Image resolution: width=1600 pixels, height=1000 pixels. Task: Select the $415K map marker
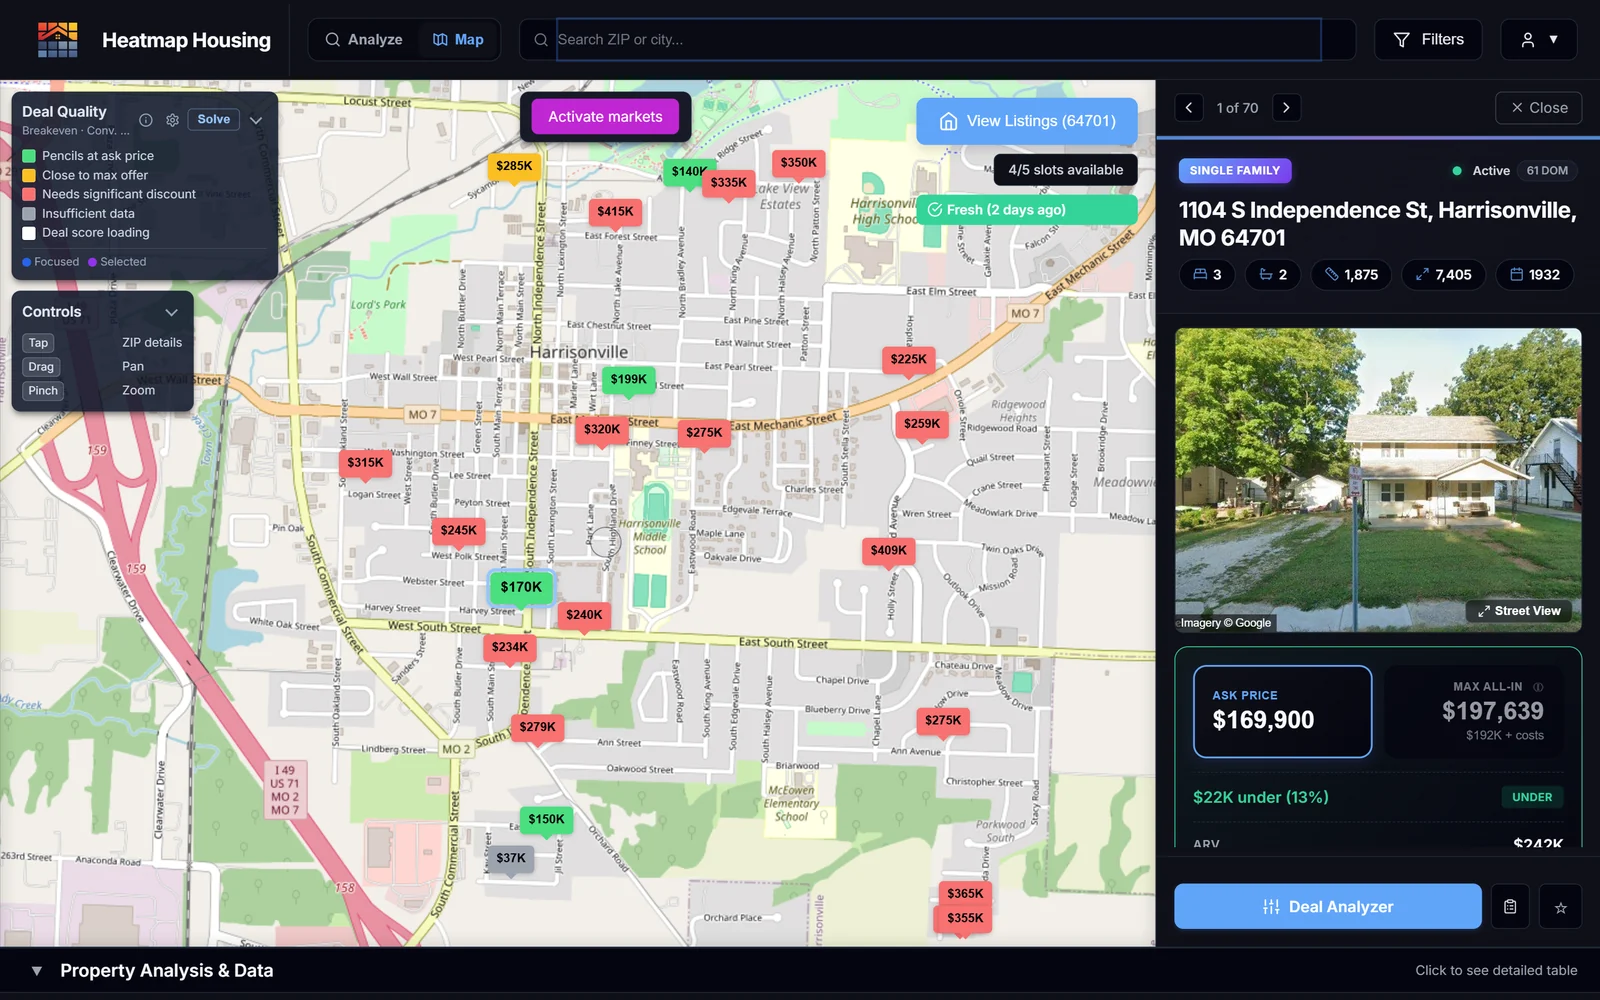tap(615, 212)
